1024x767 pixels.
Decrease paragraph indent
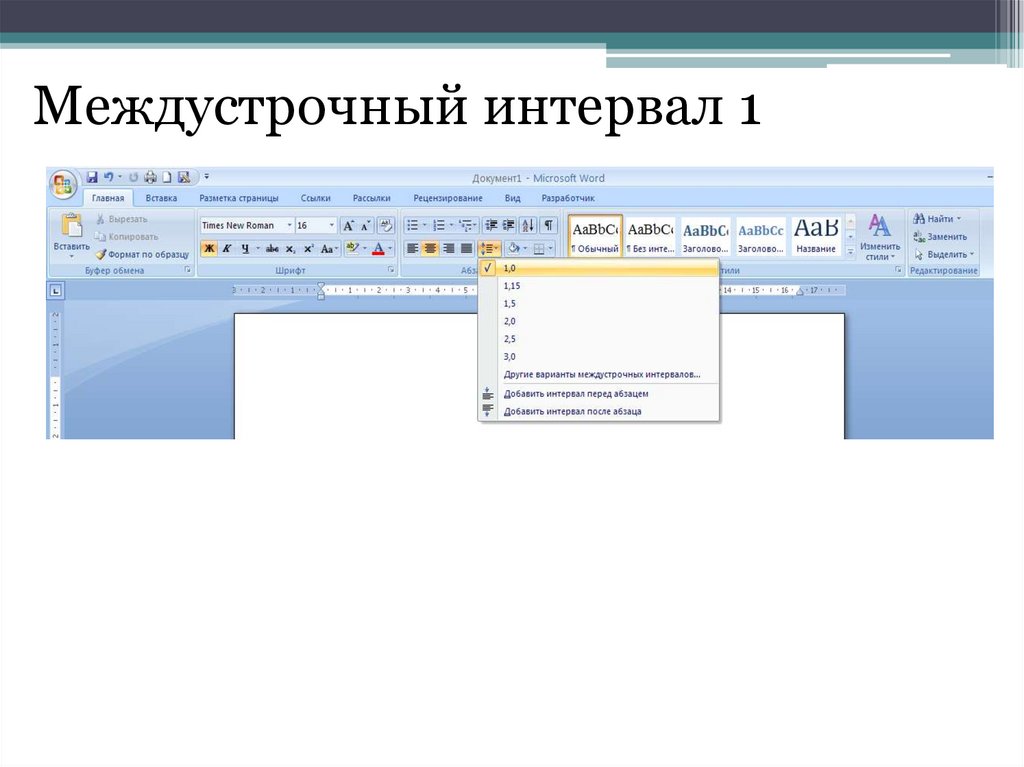tap(491, 225)
